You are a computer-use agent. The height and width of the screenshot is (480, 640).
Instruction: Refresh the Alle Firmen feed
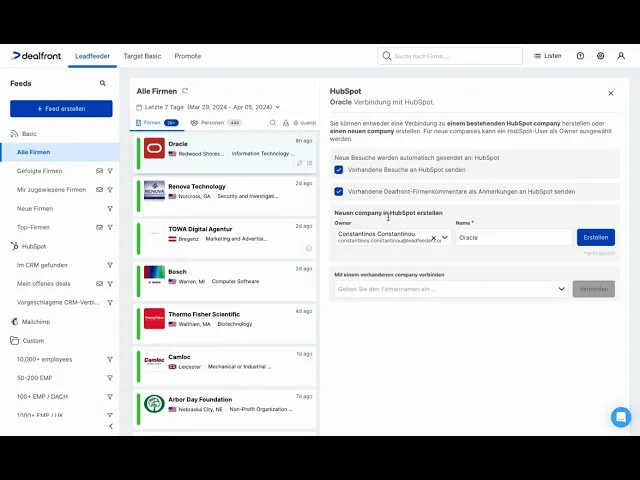pyautogui.click(x=185, y=91)
